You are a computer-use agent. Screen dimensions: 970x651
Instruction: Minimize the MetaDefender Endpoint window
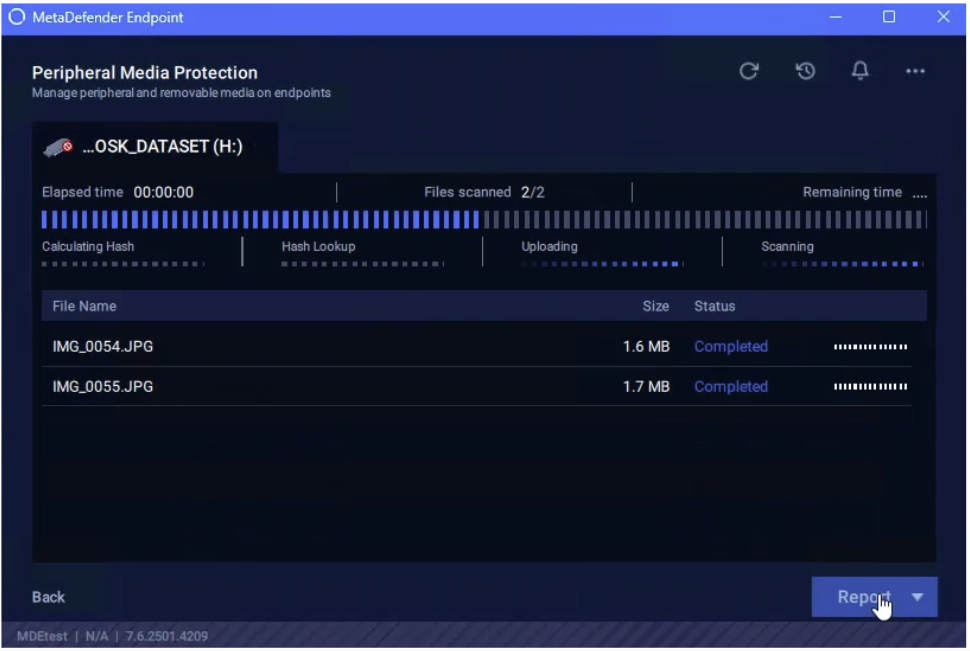835,17
